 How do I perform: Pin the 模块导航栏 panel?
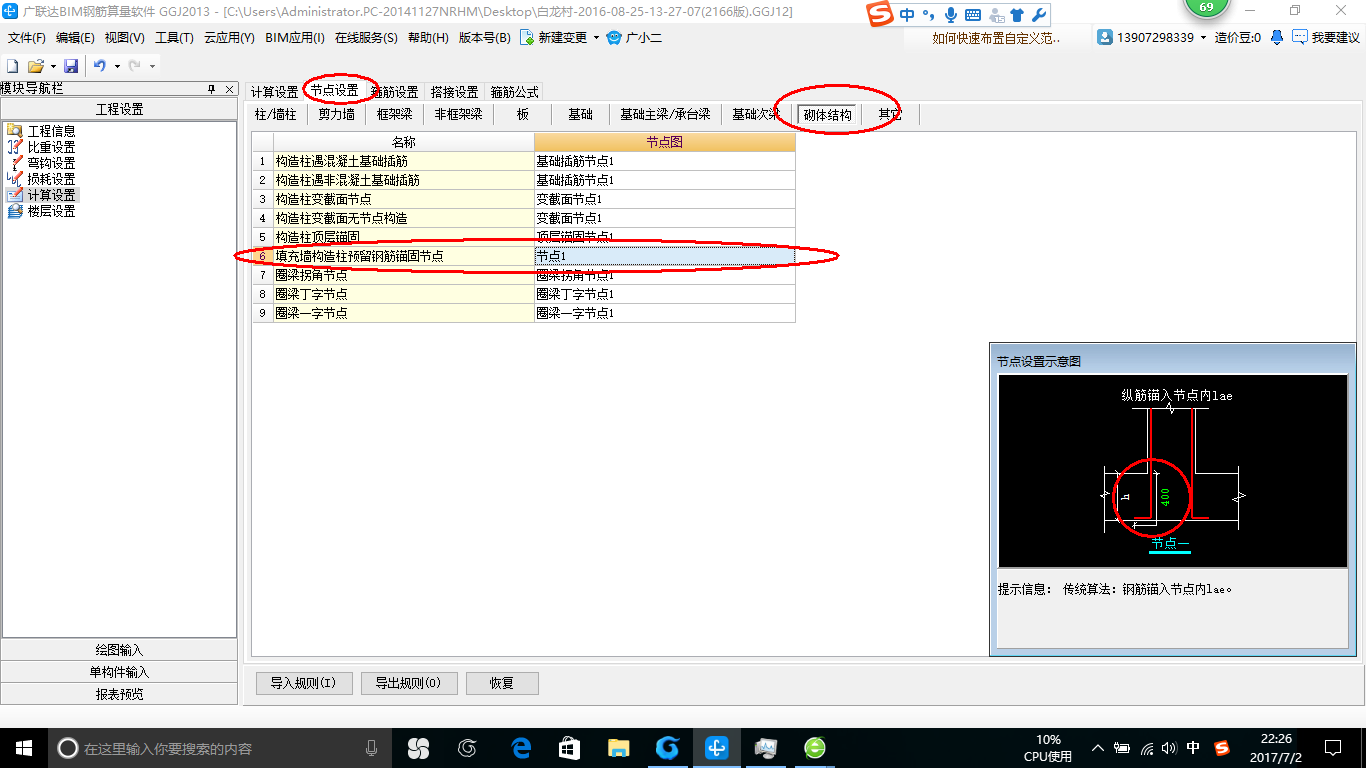coord(211,89)
